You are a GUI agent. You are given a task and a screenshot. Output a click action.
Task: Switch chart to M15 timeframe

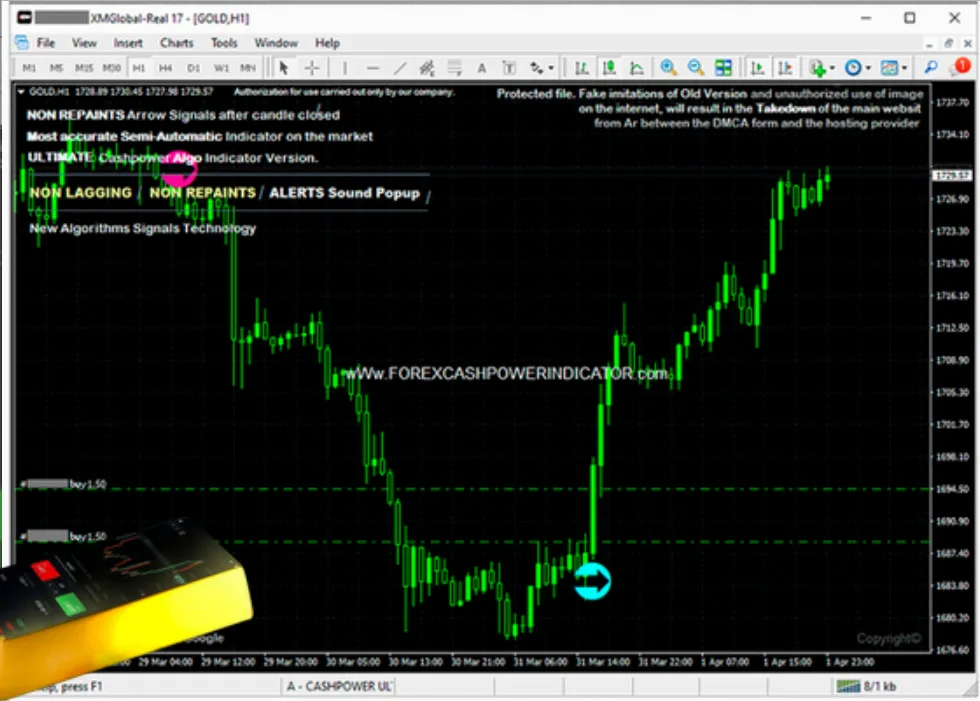82,67
